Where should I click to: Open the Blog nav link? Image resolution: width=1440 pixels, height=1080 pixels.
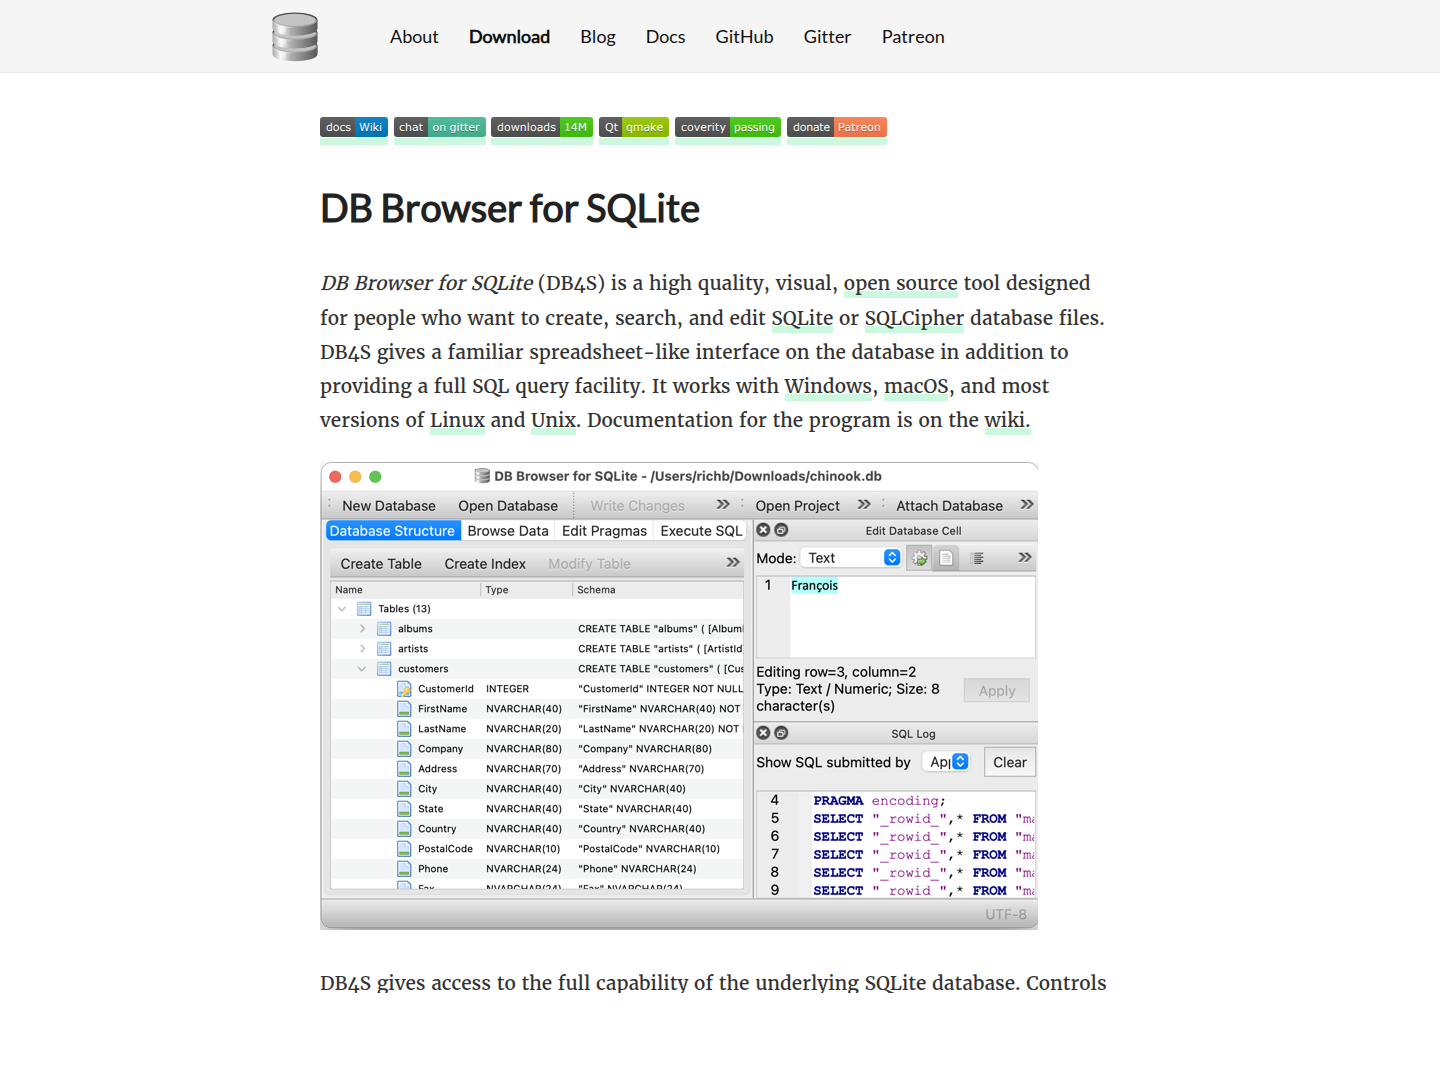598,37
